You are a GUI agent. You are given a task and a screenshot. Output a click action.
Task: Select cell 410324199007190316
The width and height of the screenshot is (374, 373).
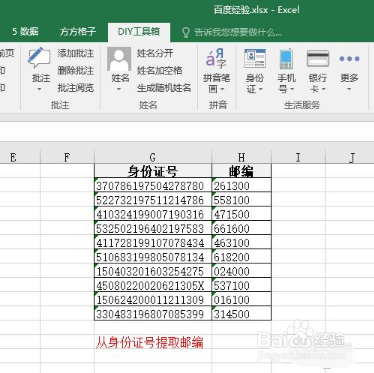click(153, 214)
